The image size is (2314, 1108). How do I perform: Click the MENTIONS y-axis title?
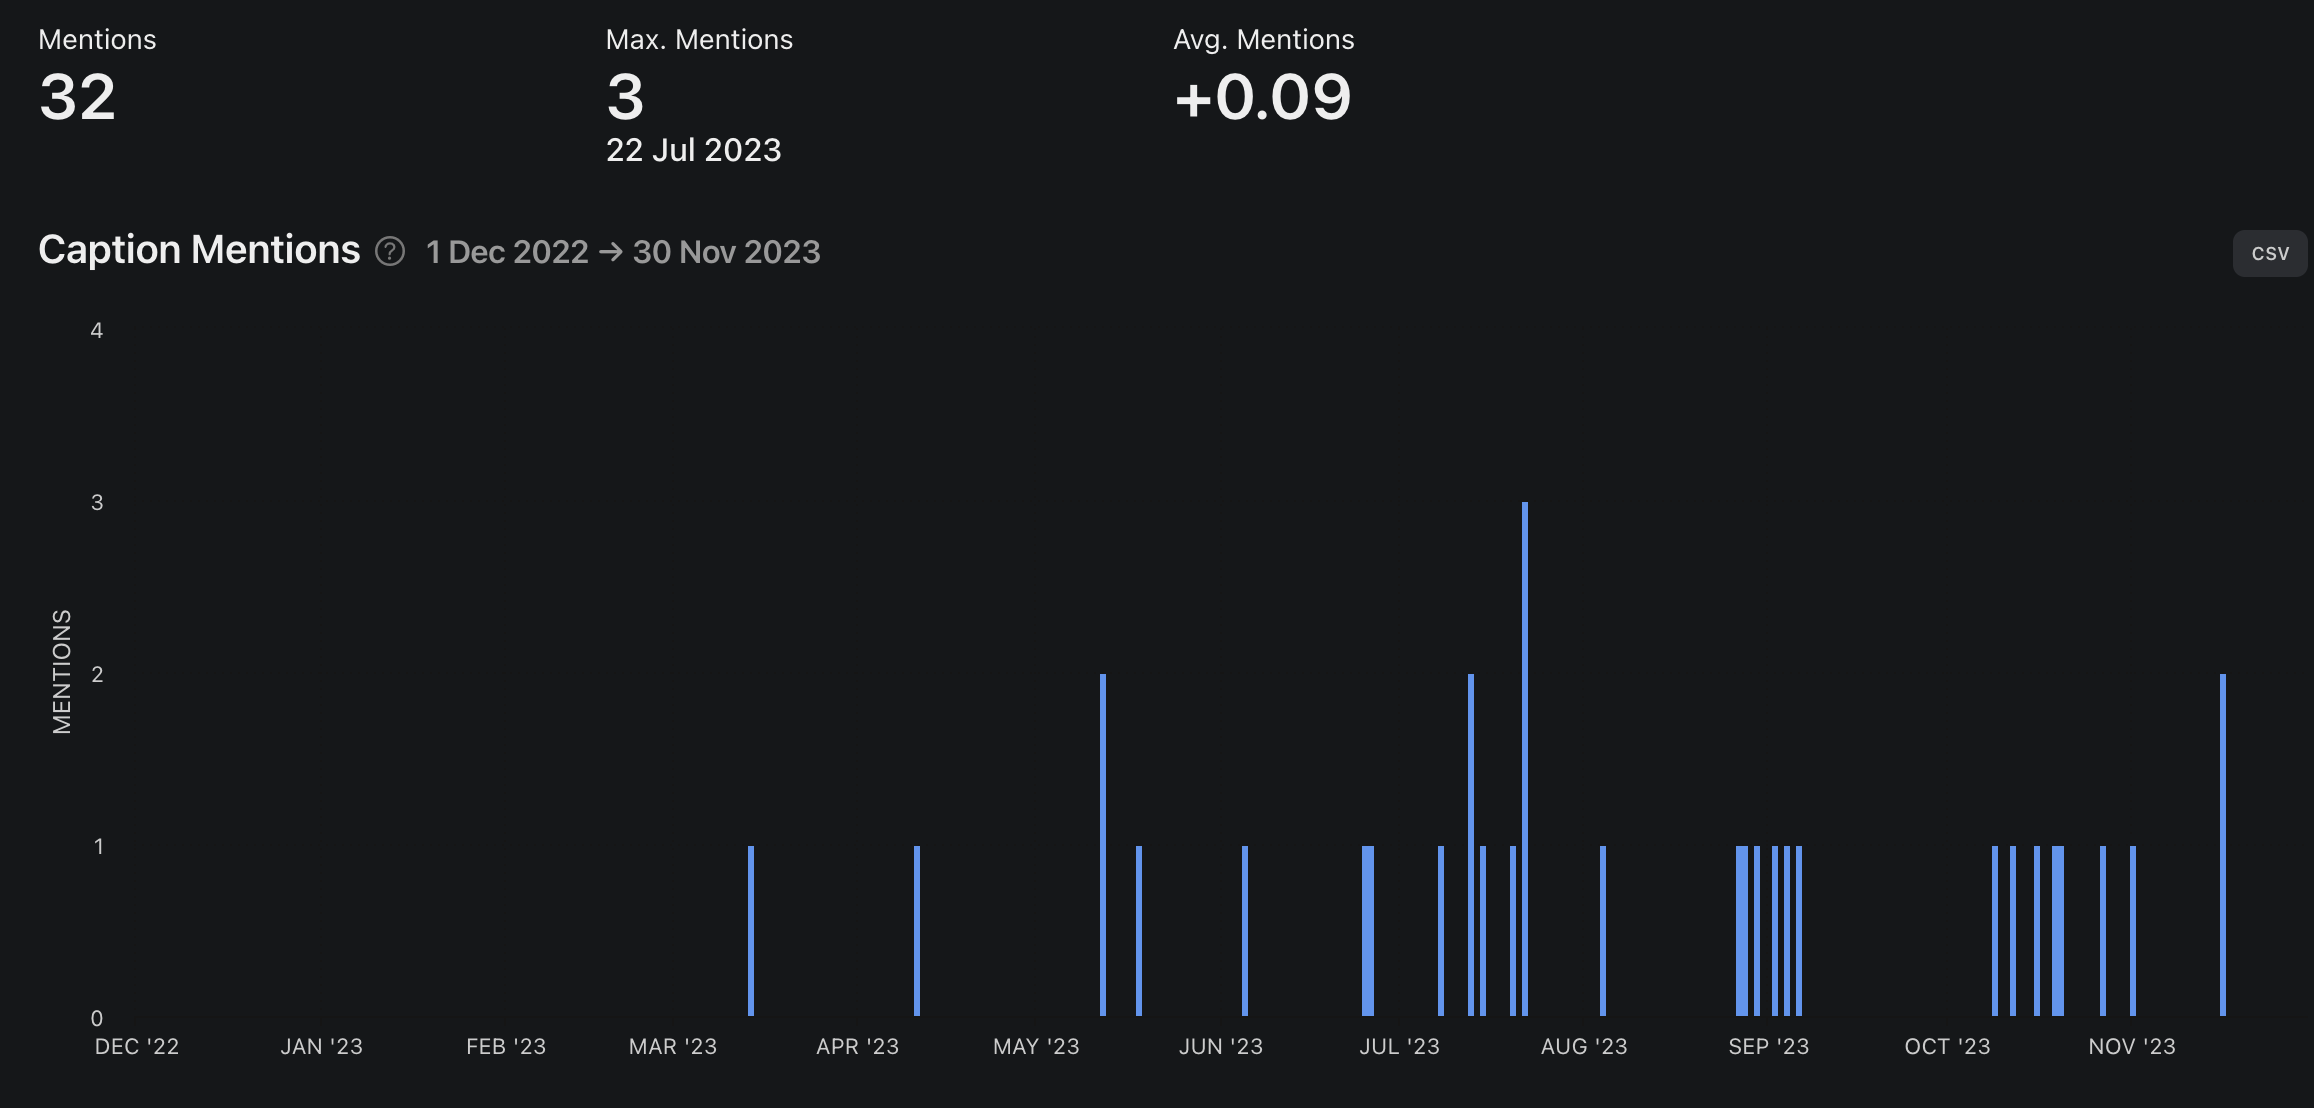[x=62, y=671]
